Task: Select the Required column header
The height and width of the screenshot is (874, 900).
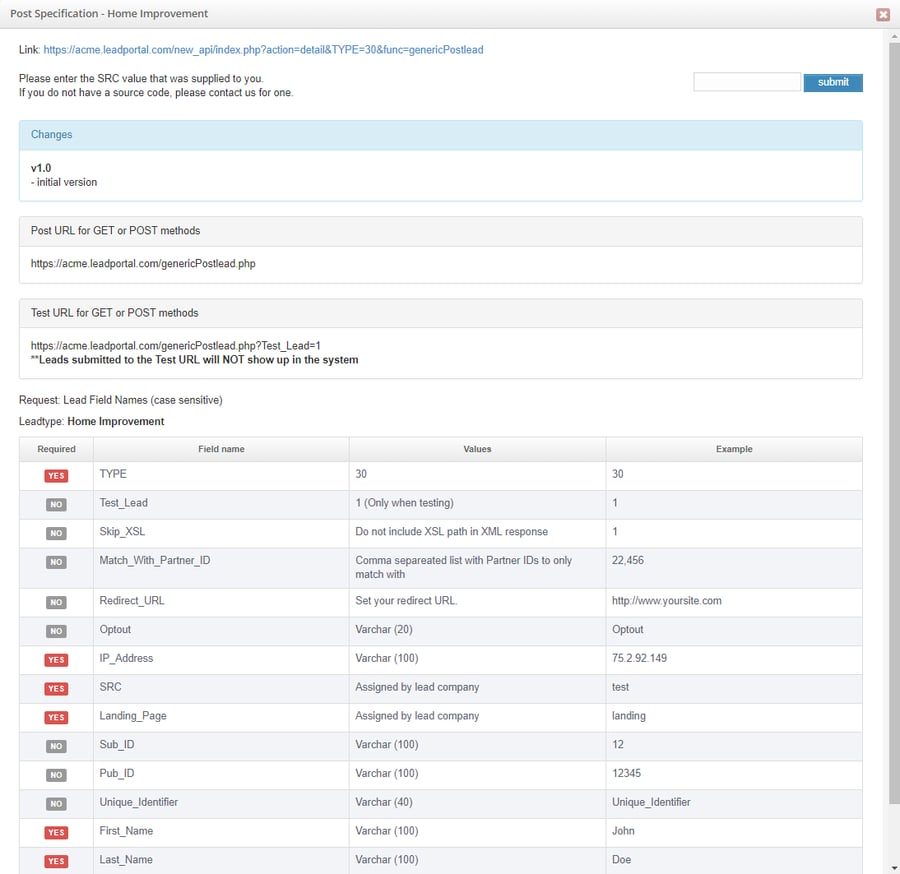Action: [57, 448]
